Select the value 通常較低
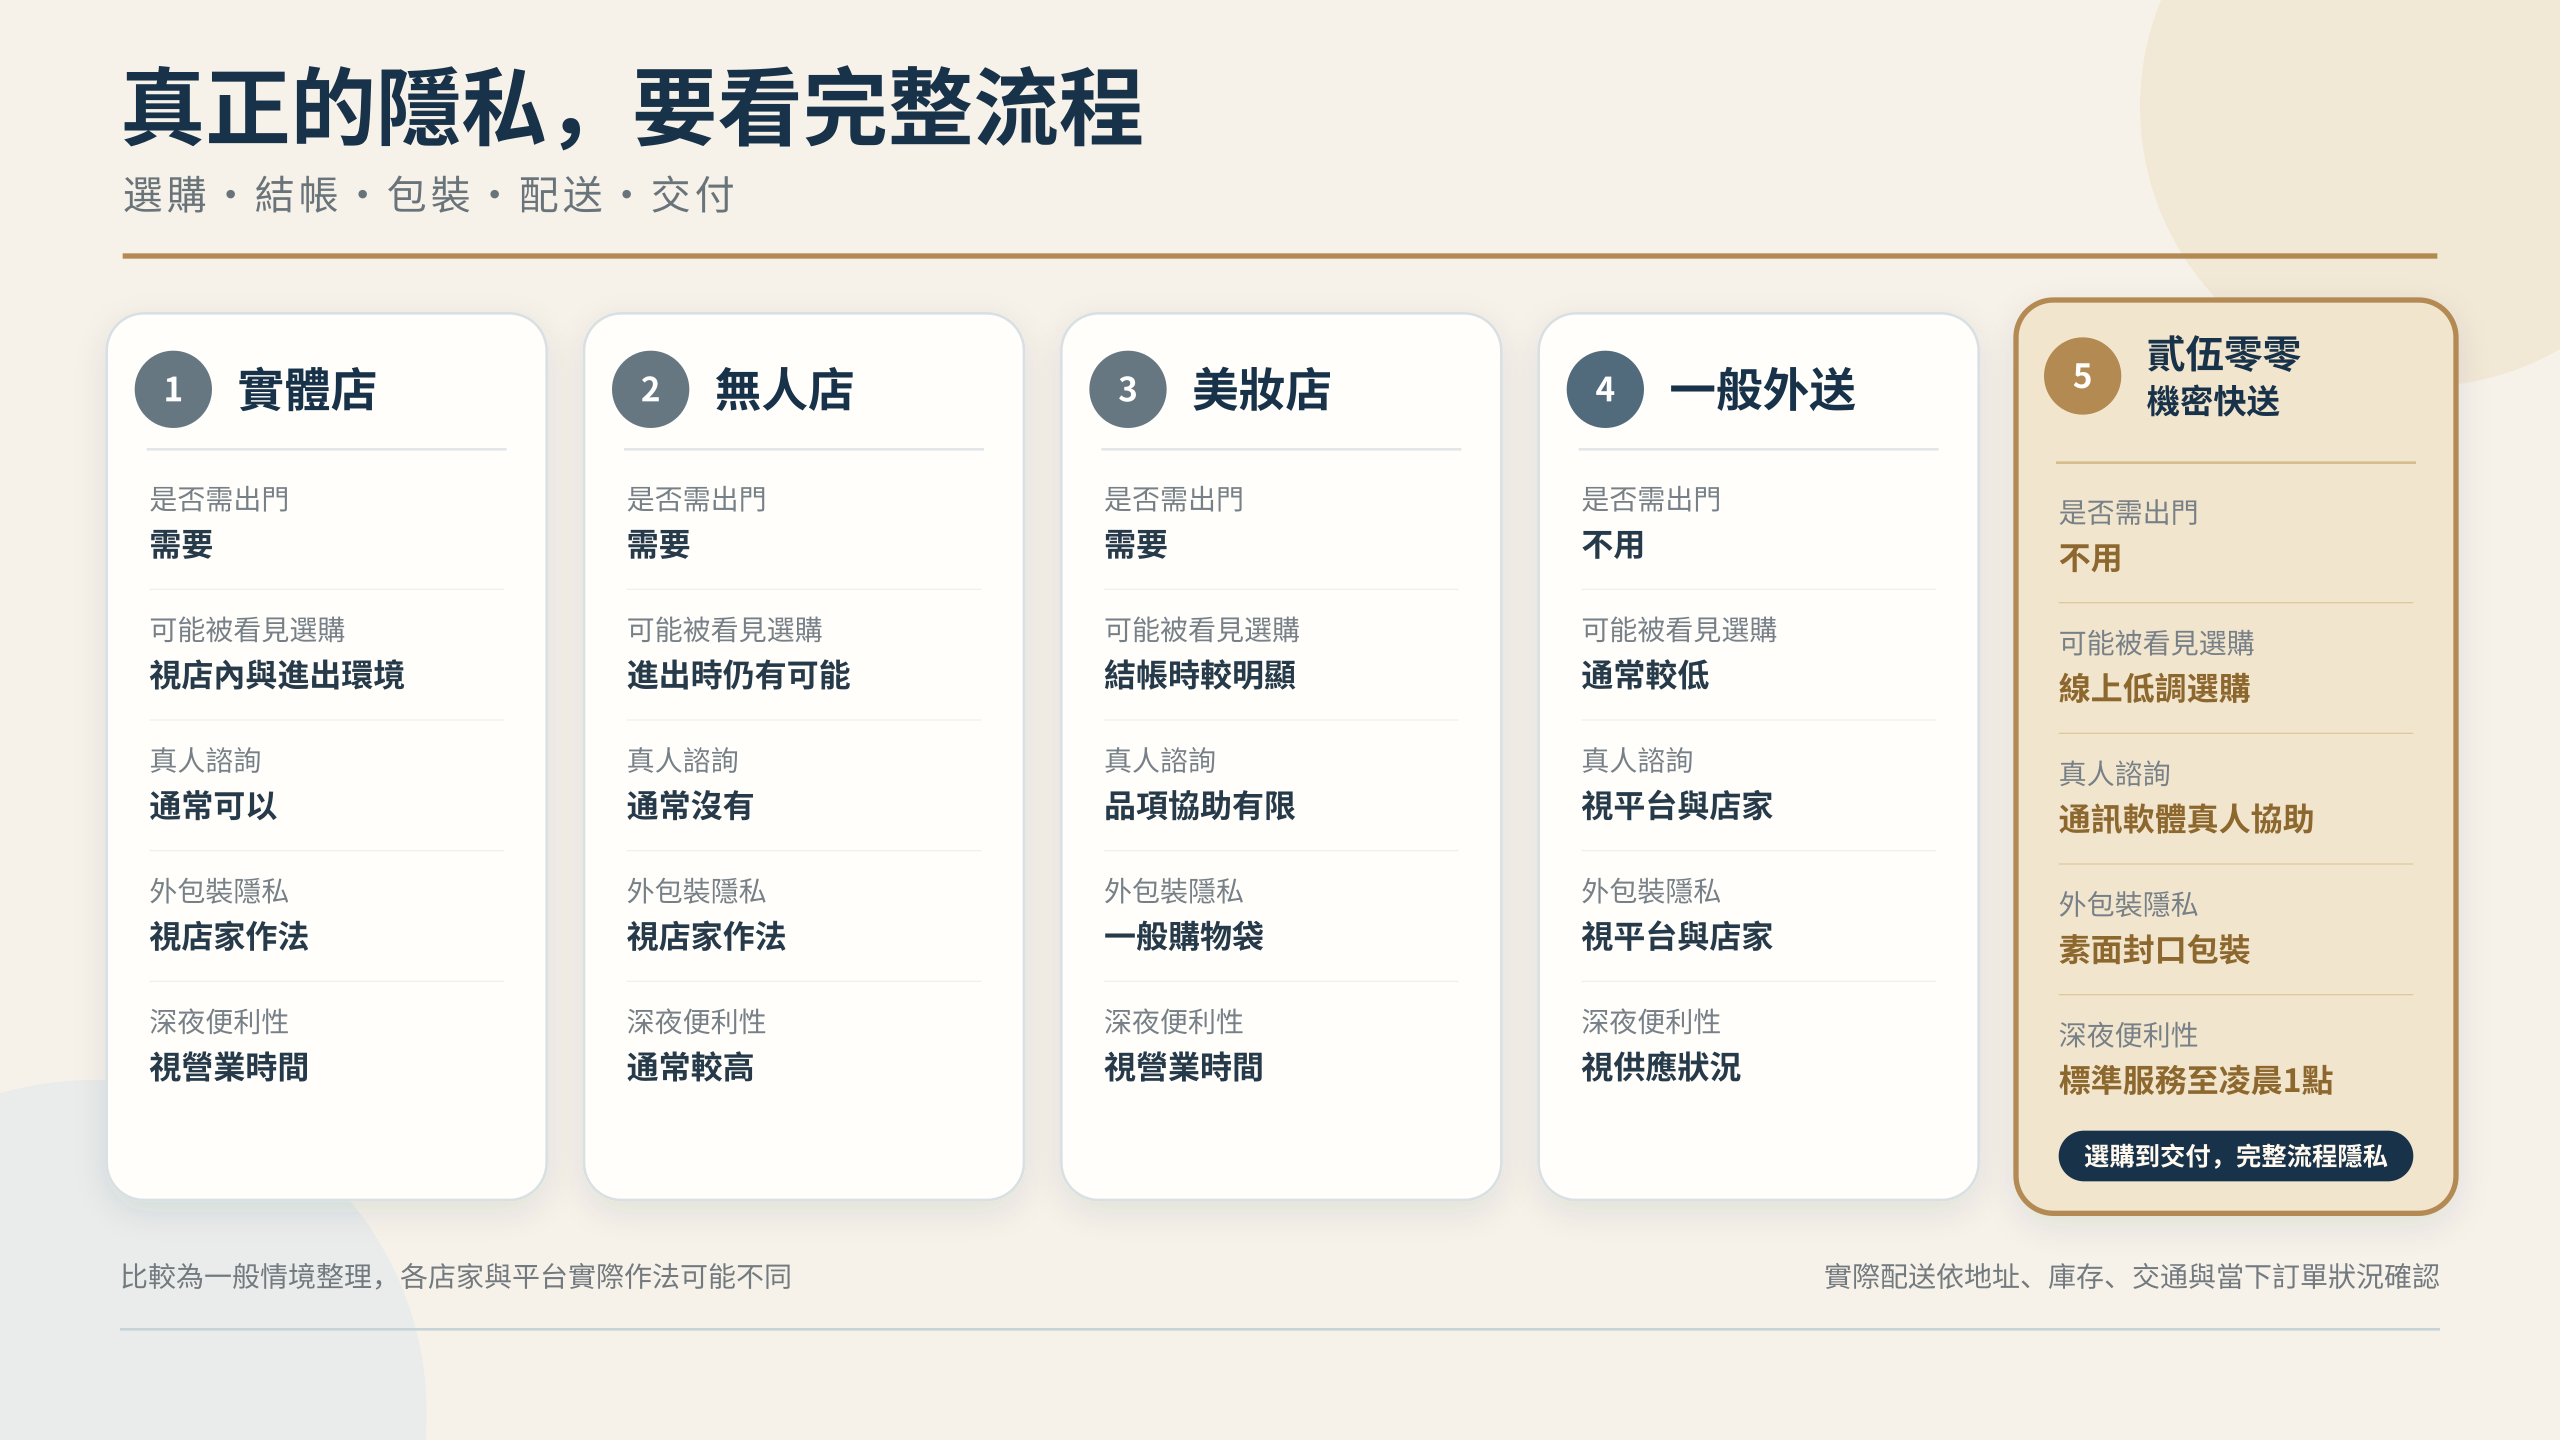The width and height of the screenshot is (2560, 1440). point(1645,676)
